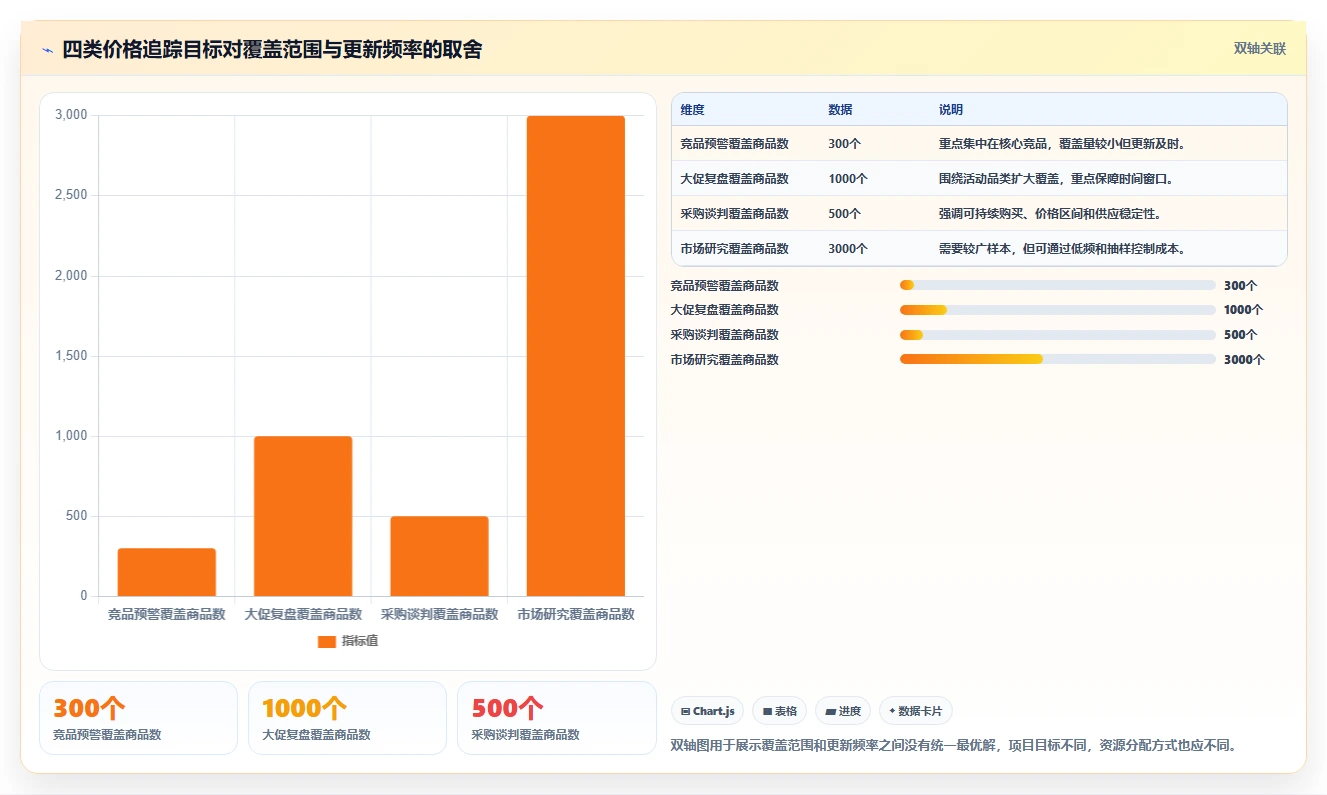The height and width of the screenshot is (795, 1327).
Task: Click the 500个 table data cell
Action: pos(845,214)
